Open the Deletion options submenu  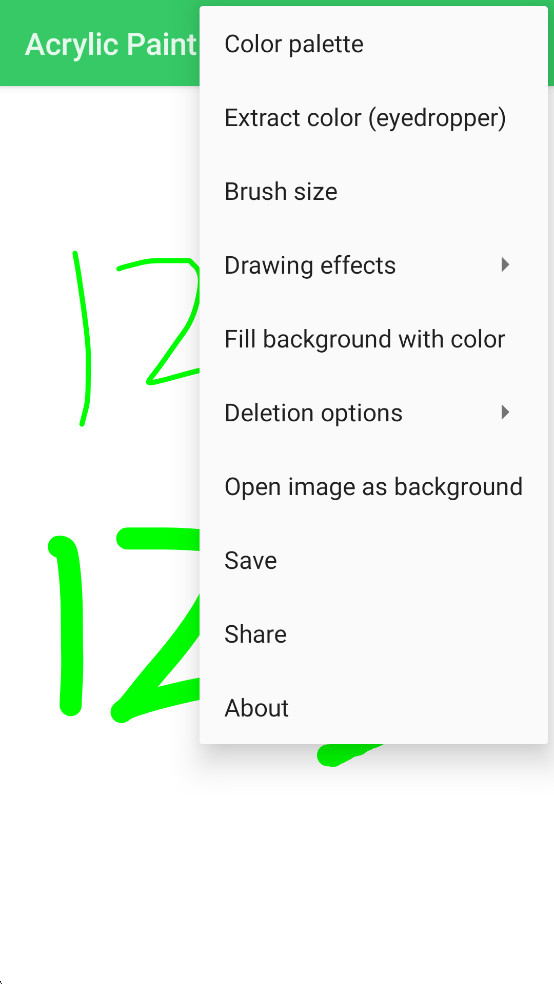coord(373,413)
